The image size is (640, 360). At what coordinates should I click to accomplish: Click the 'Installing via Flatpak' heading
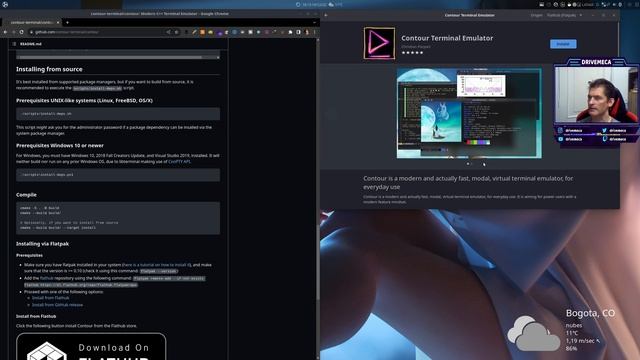(42, 244)
